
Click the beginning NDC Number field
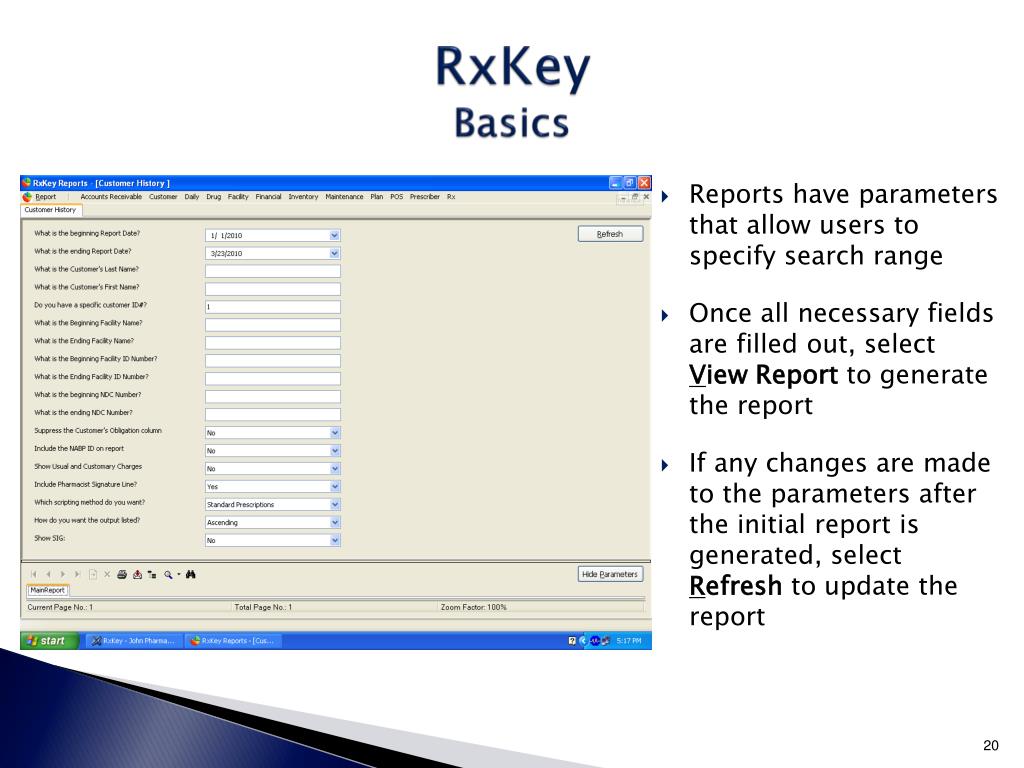[273, 396]
